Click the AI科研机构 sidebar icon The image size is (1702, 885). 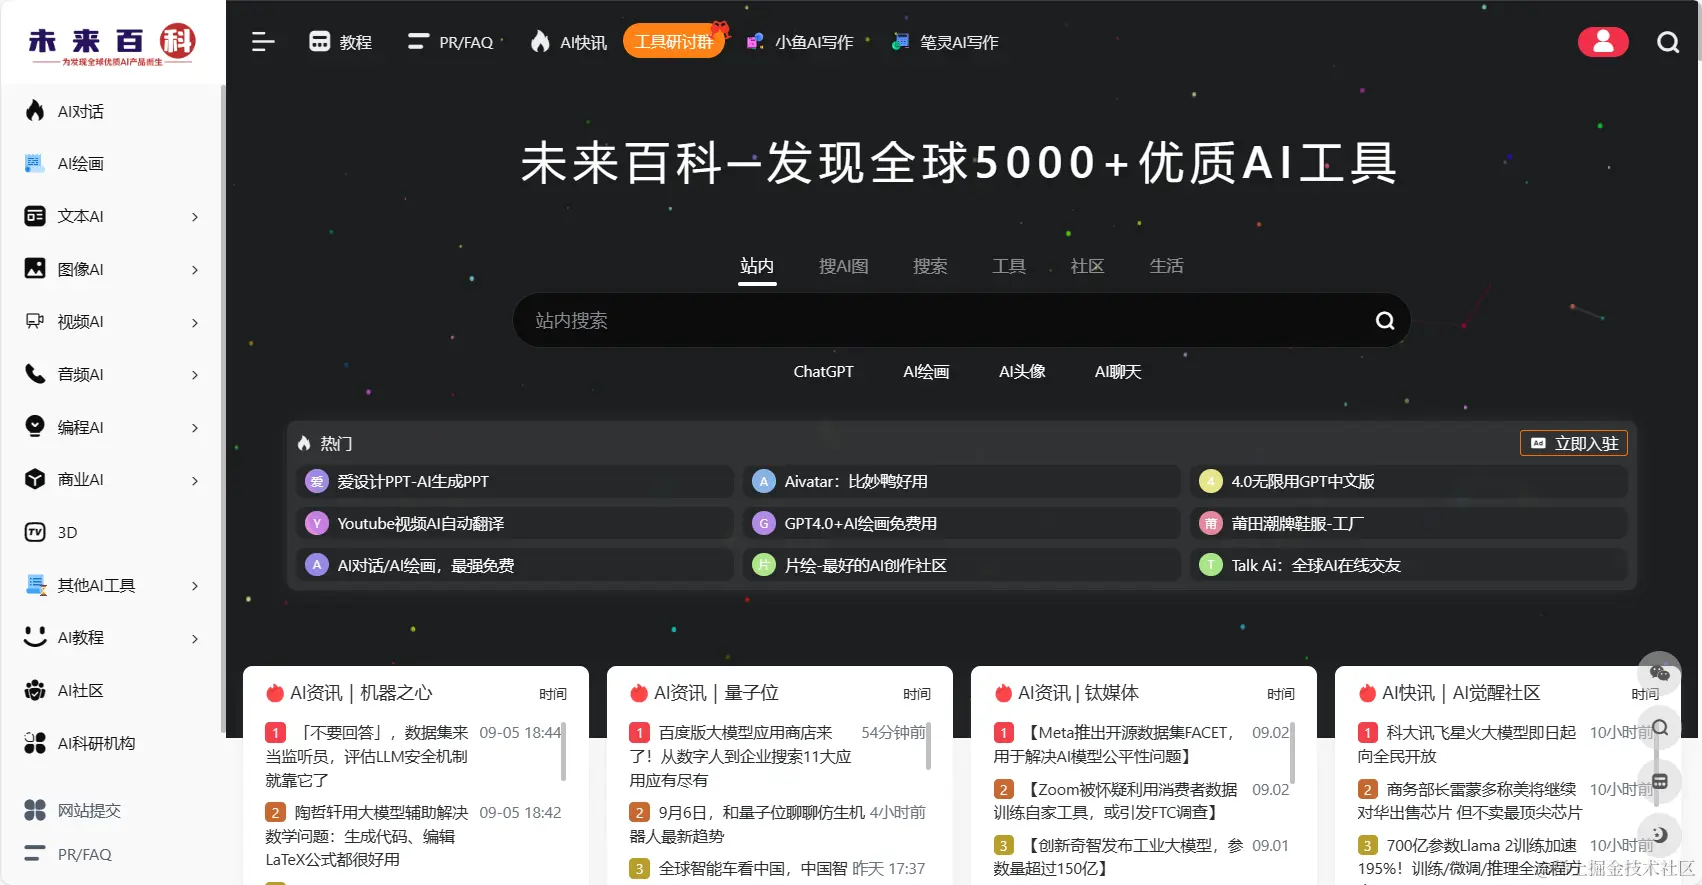pyautogui.click(x=35, y=743)
